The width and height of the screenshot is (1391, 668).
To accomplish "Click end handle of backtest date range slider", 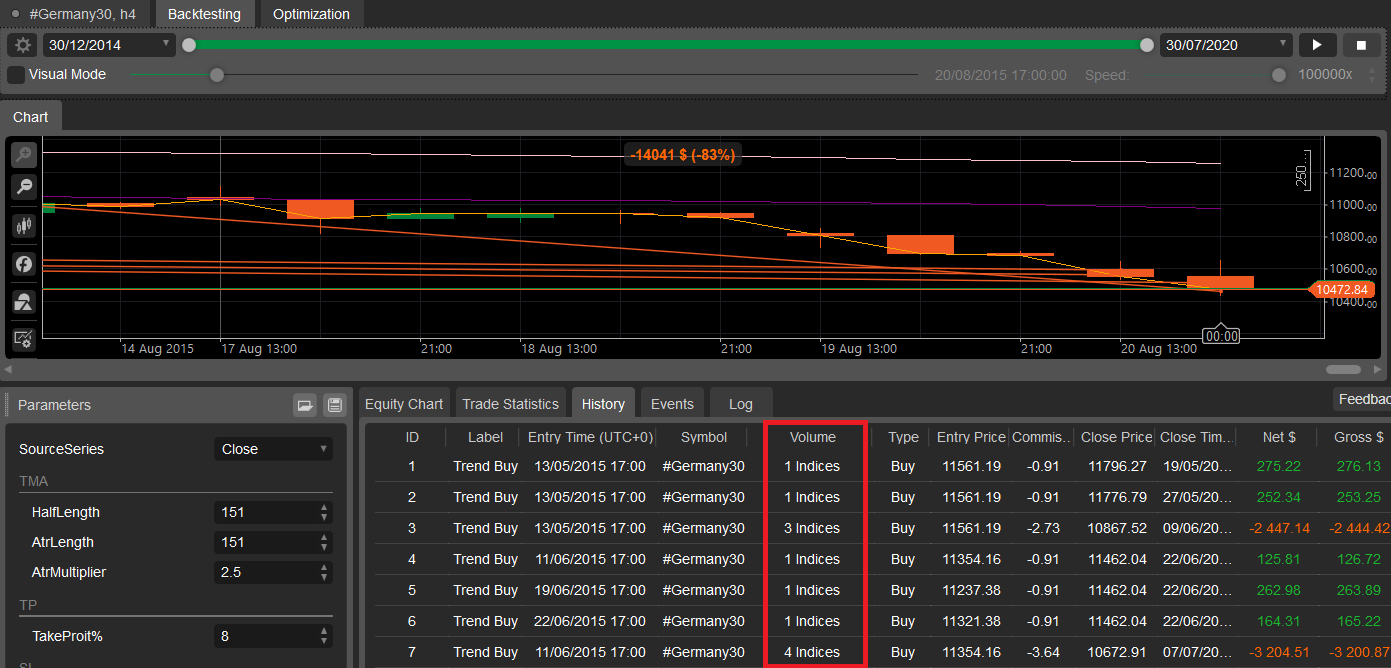I will [1147, 45].
